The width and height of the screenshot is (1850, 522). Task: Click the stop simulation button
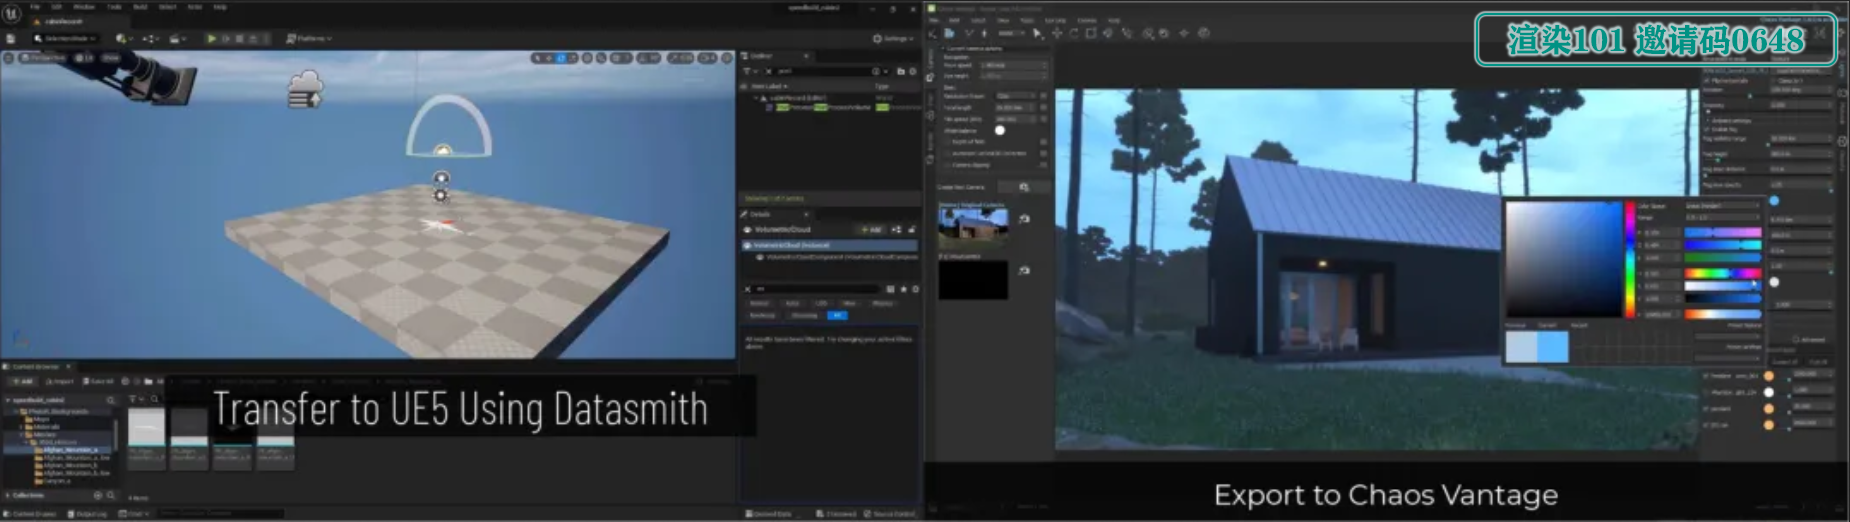(x=239, y=39)
